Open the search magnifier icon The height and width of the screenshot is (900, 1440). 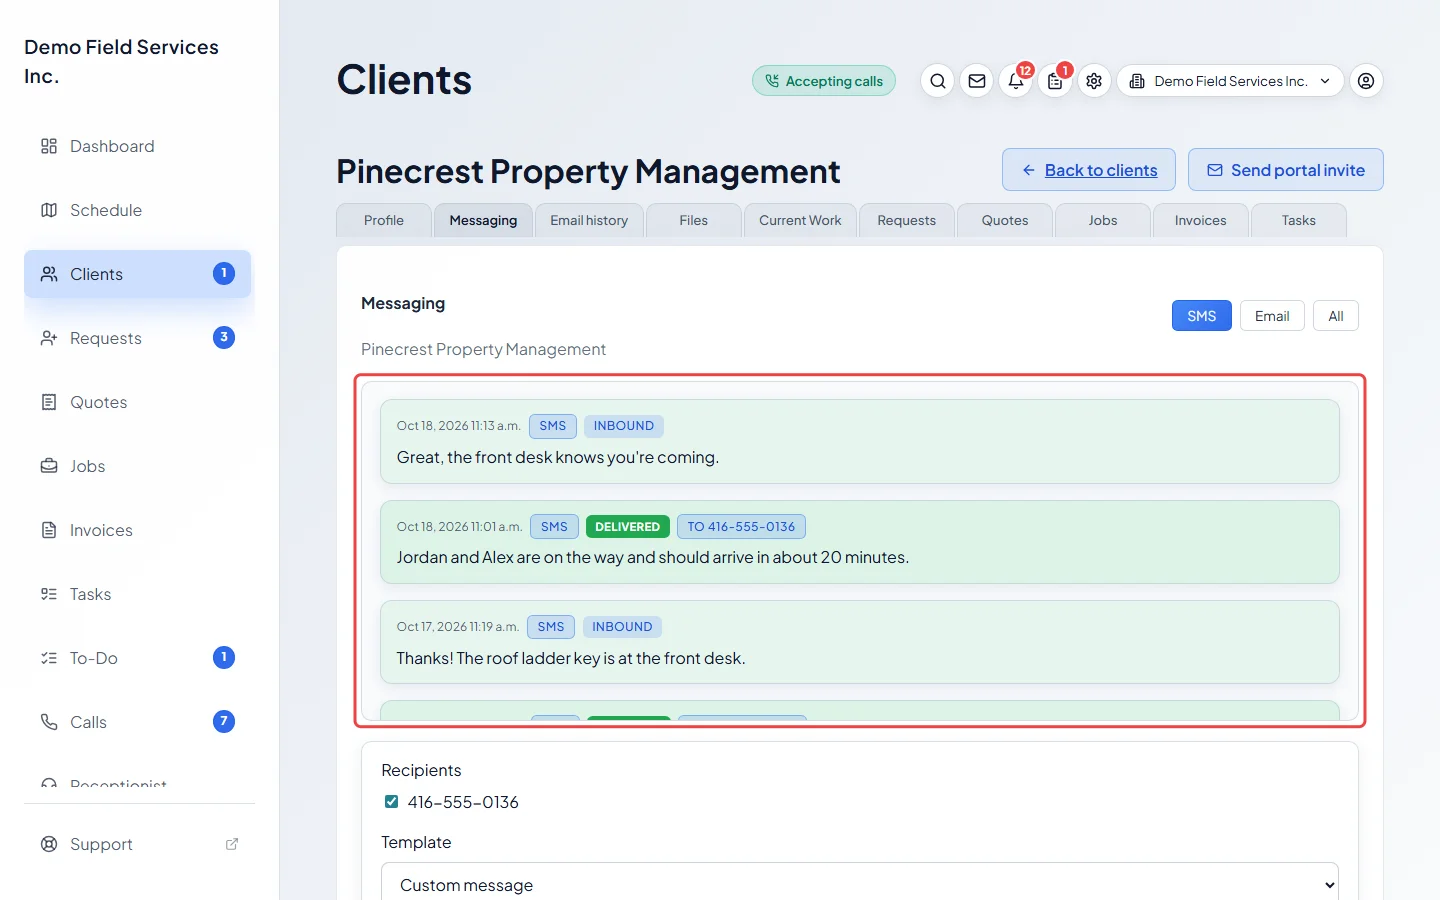tap(937, 81)
